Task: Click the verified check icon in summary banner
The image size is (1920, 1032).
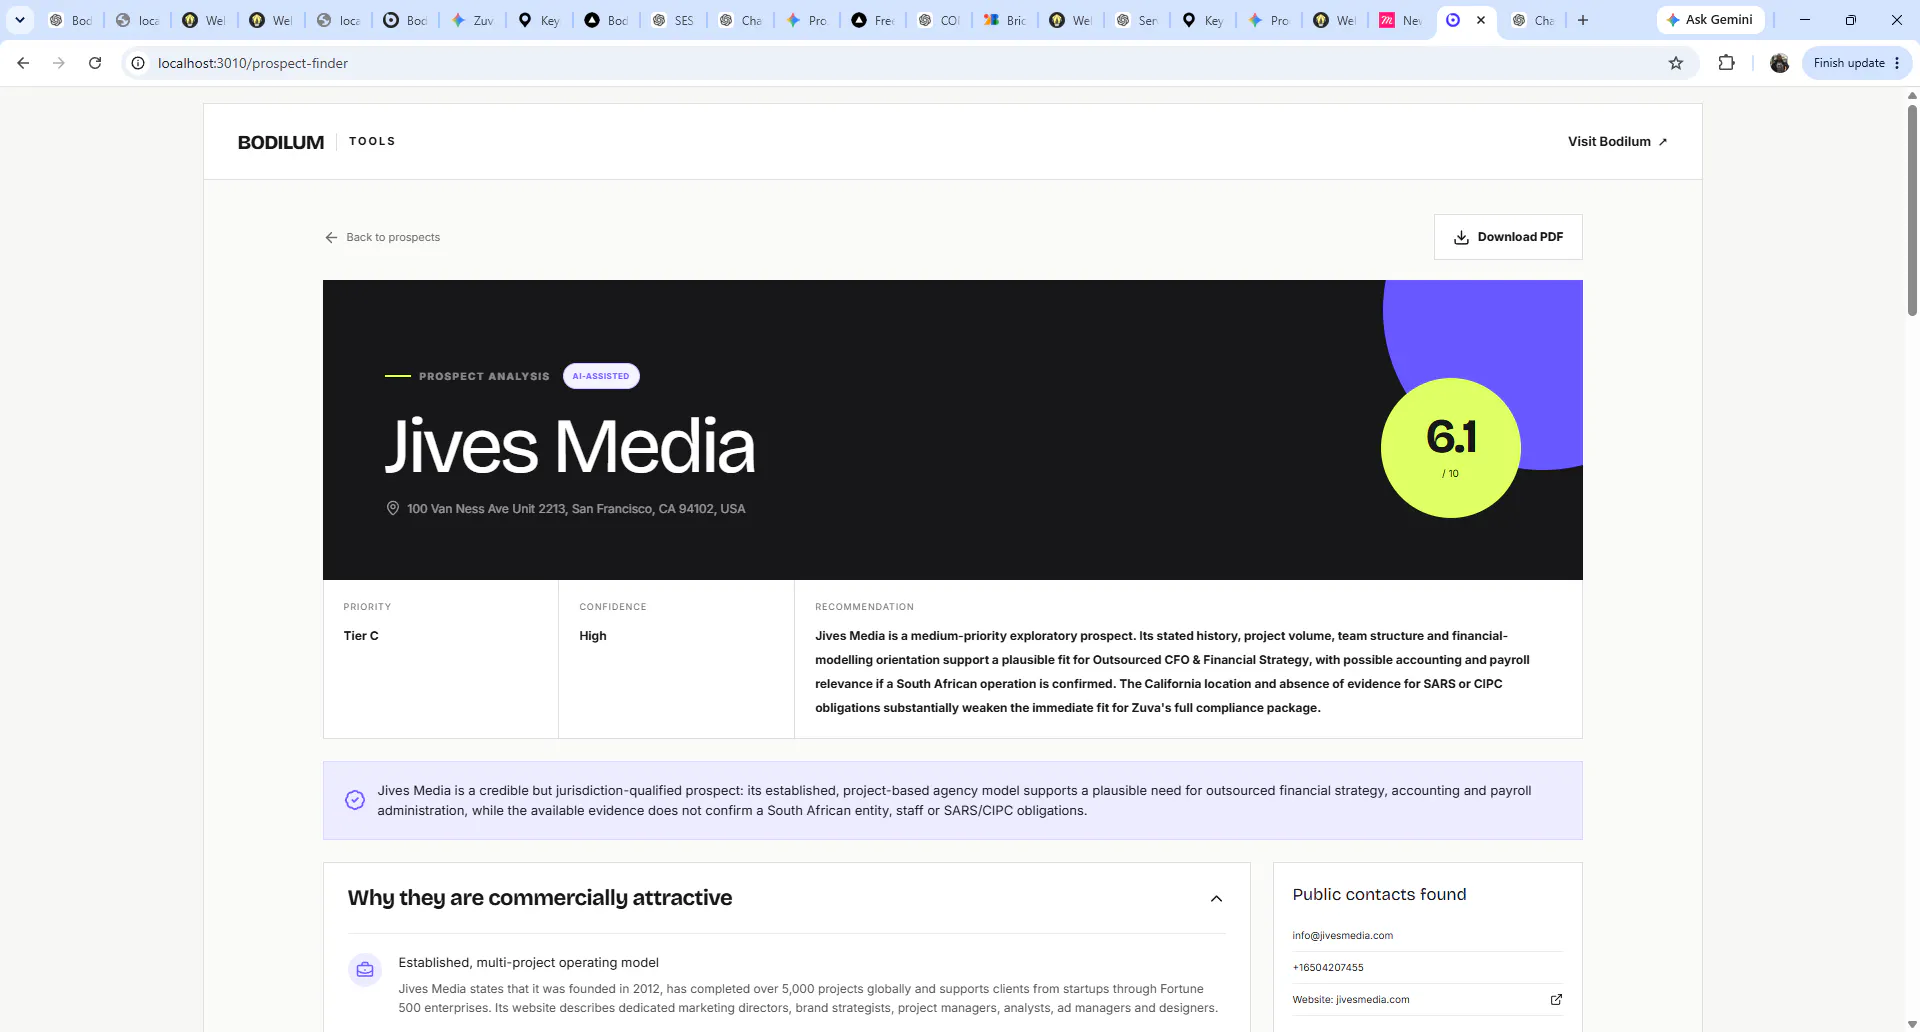Action: (355, 800)
